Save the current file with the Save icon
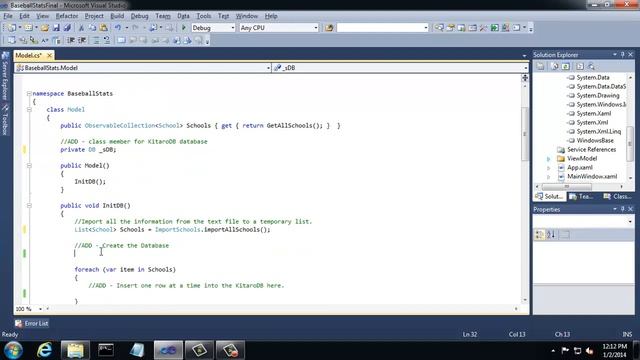The image size is (640, 360). (56, 28)
